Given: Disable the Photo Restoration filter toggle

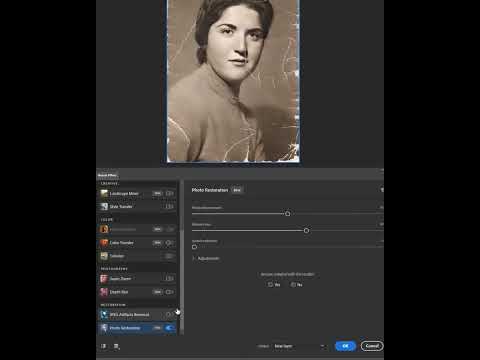Looking at the screenshot, I should pyautogui.click(x=170, y=328).
